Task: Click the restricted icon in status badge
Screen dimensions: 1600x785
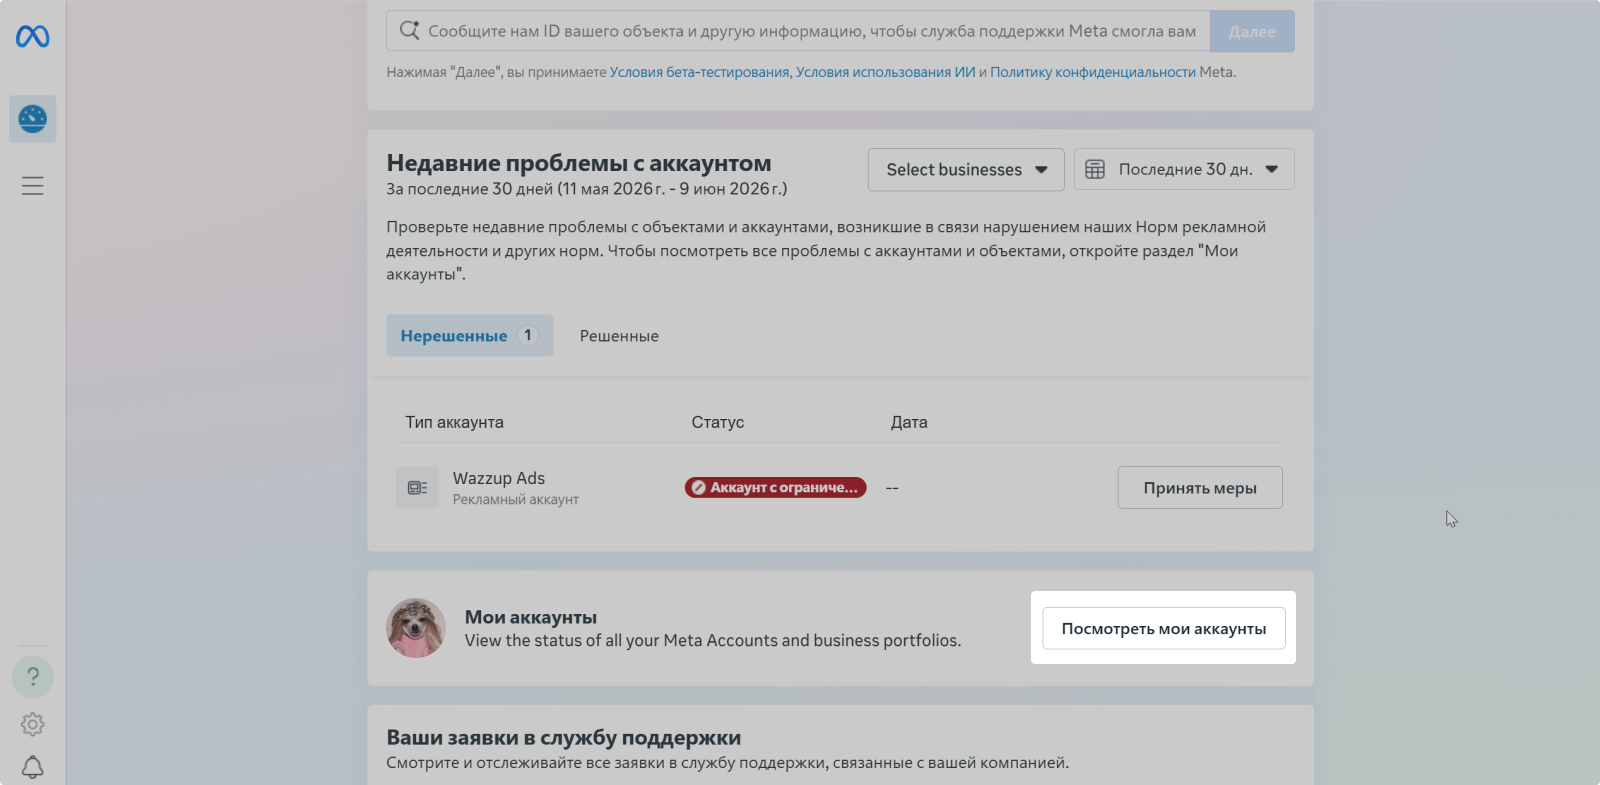Action: [698, 488]
